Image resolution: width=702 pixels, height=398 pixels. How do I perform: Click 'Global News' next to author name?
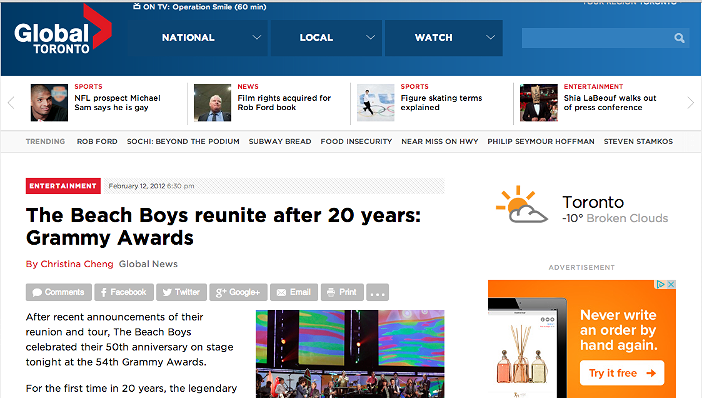148,264
